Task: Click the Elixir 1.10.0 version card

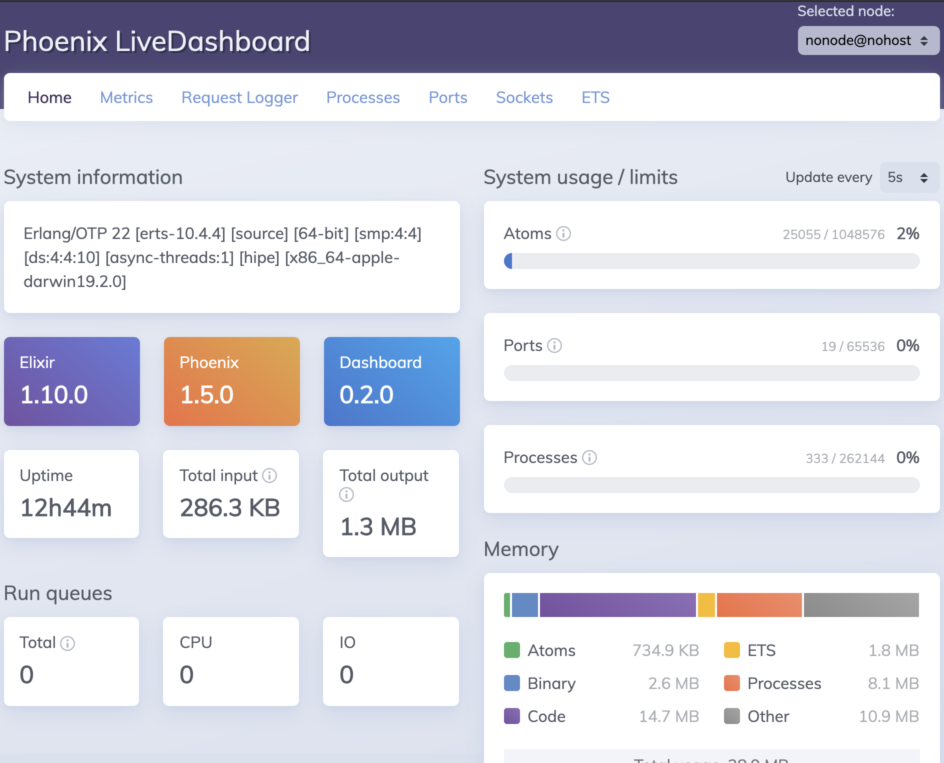Action: point(72,381)
